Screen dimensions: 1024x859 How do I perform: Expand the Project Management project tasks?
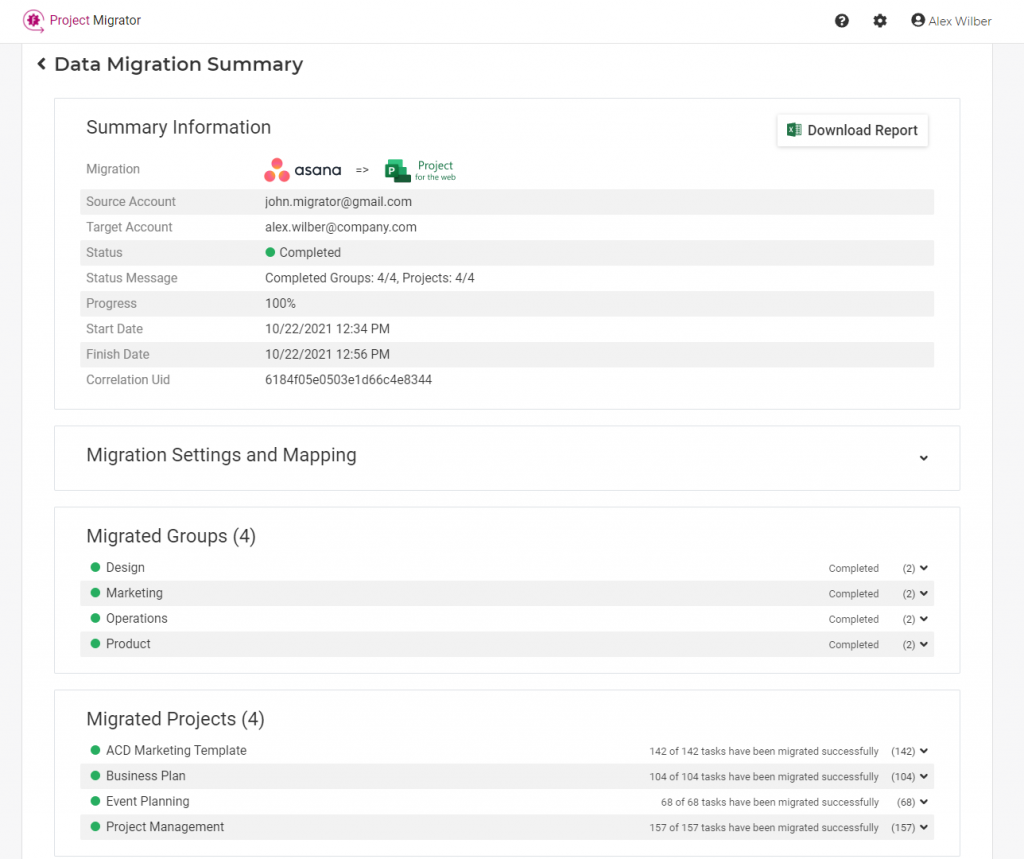tap(924, 827)
